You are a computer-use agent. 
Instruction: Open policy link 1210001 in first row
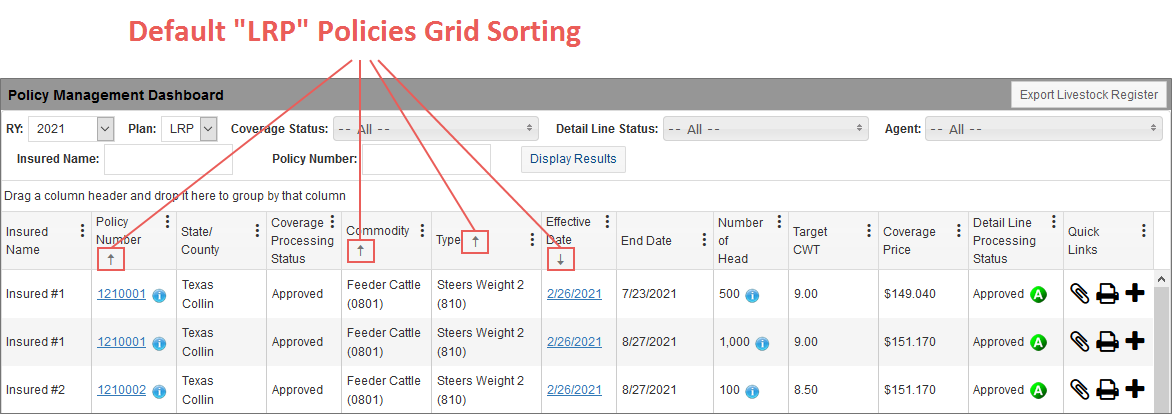coord(121,294)
